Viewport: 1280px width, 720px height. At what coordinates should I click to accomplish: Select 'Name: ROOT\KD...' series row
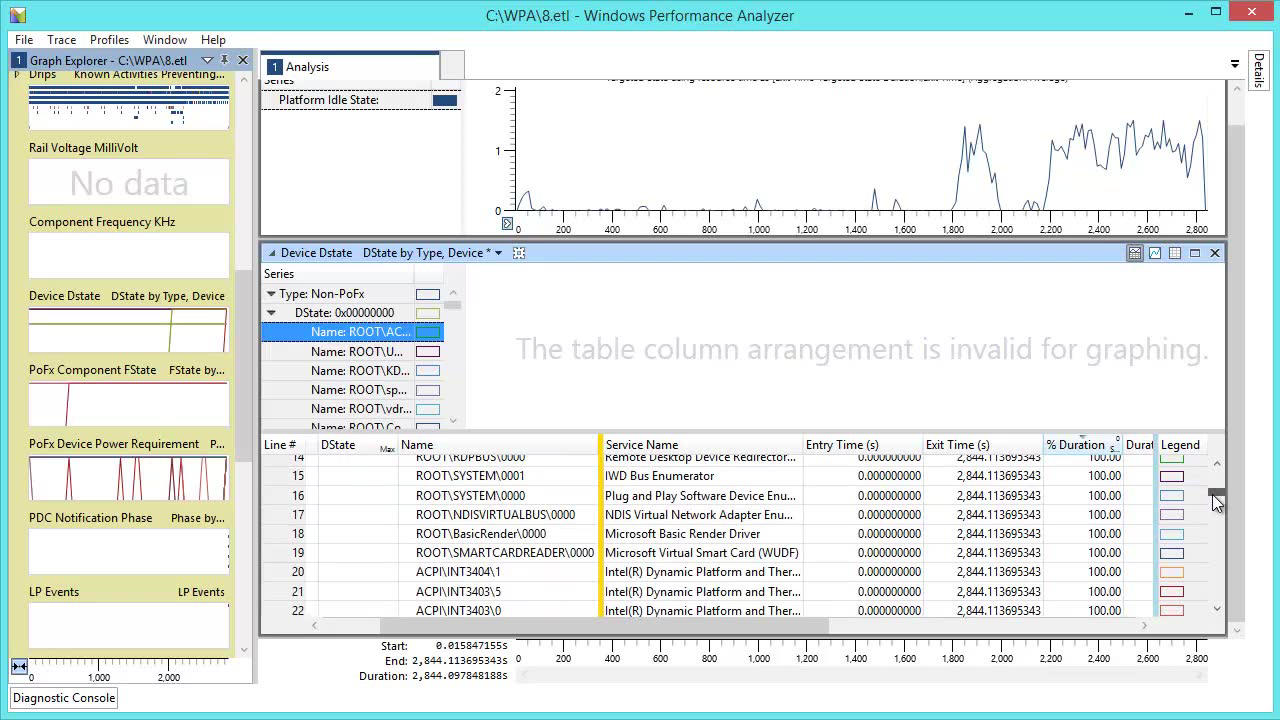coord(352,371)
